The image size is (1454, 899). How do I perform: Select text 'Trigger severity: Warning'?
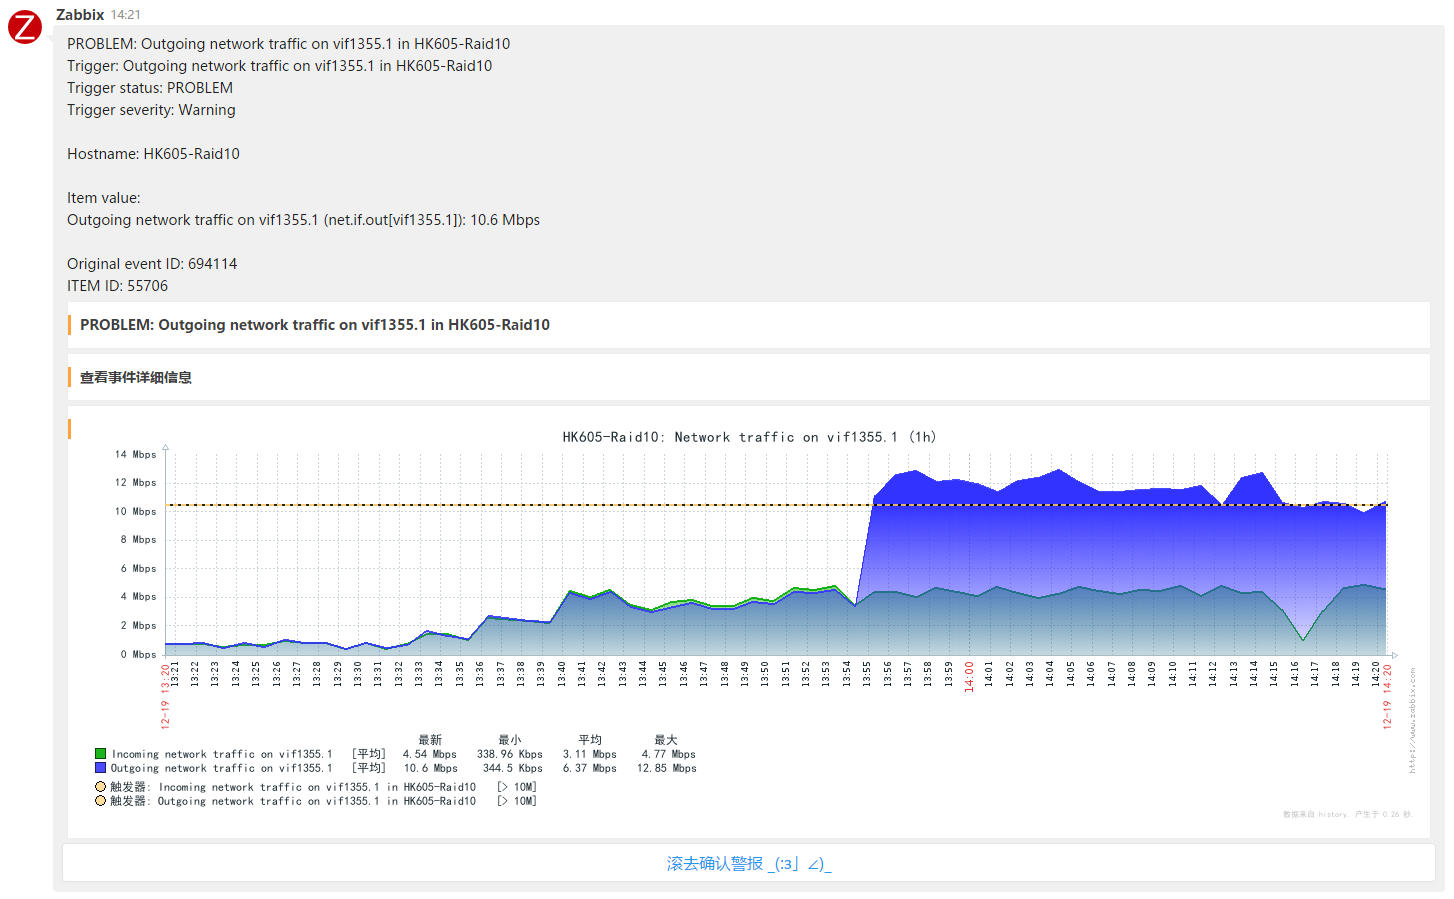coord(151,110)
